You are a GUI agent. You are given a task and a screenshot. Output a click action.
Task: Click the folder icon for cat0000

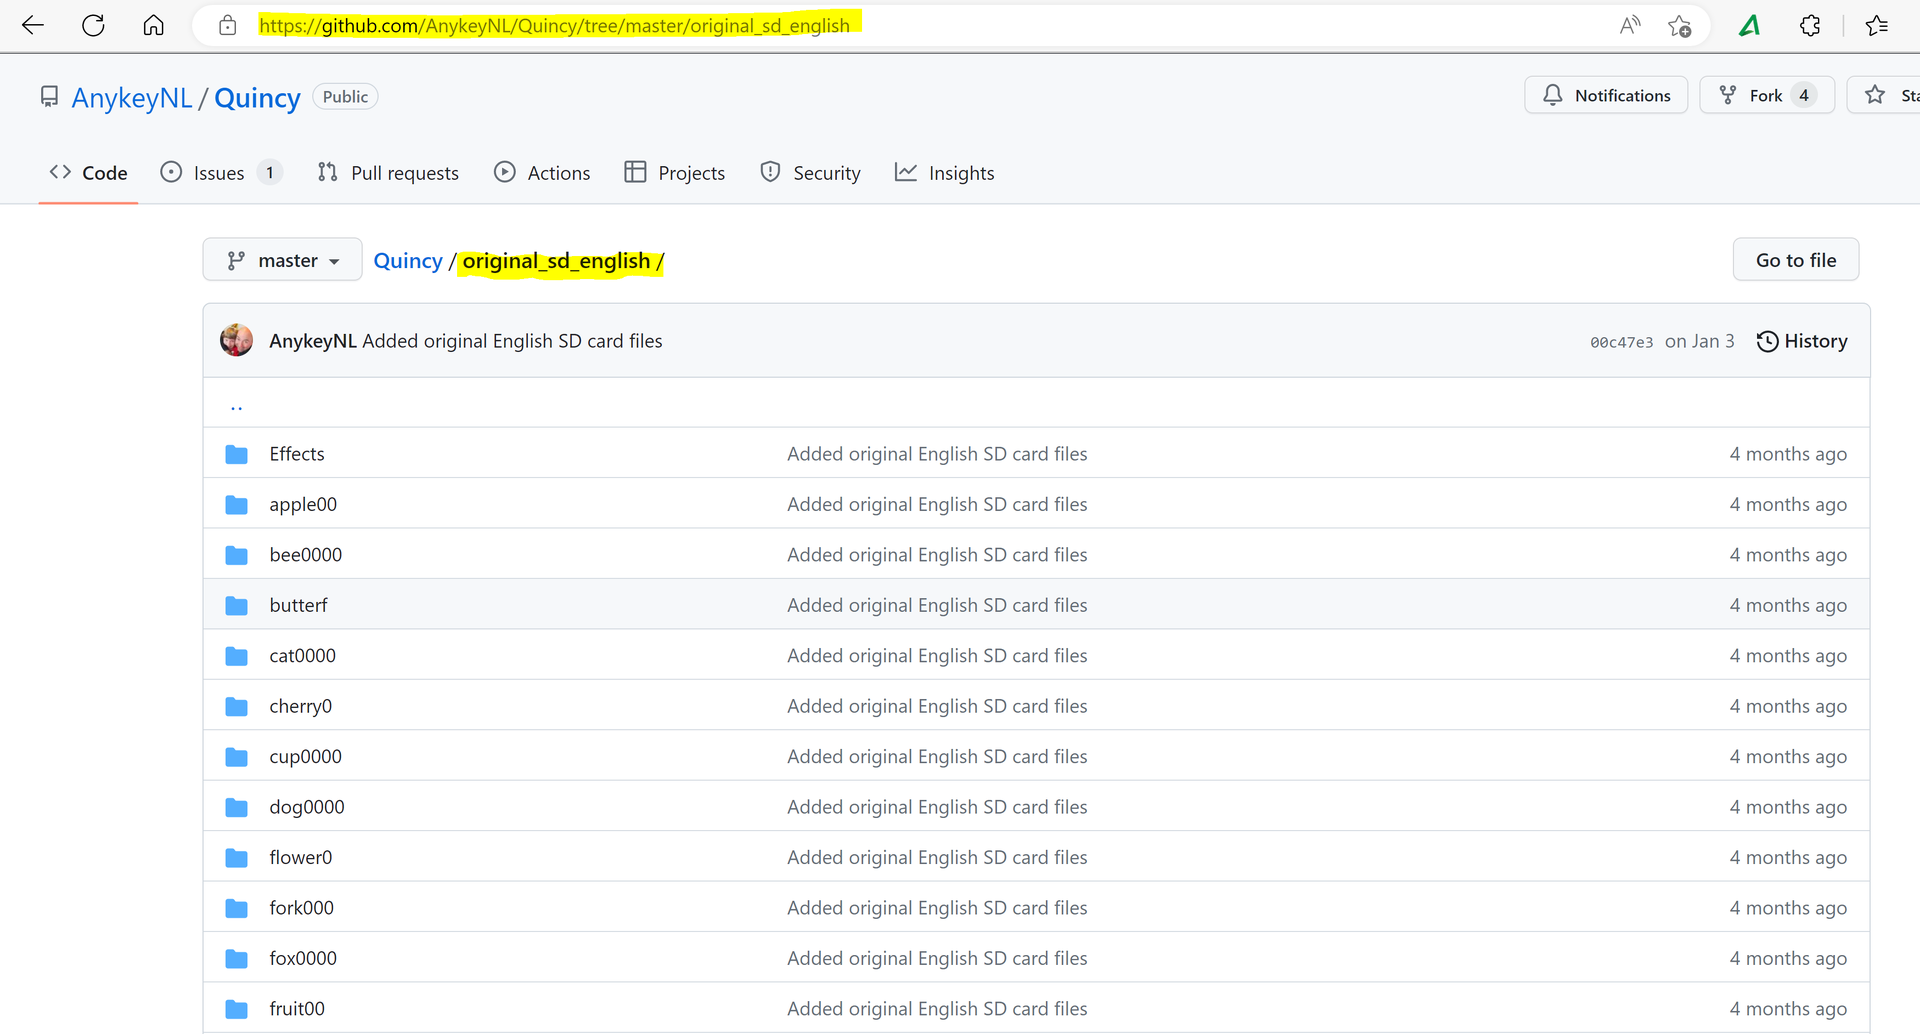pyautogui.click(x=237, y=656)
